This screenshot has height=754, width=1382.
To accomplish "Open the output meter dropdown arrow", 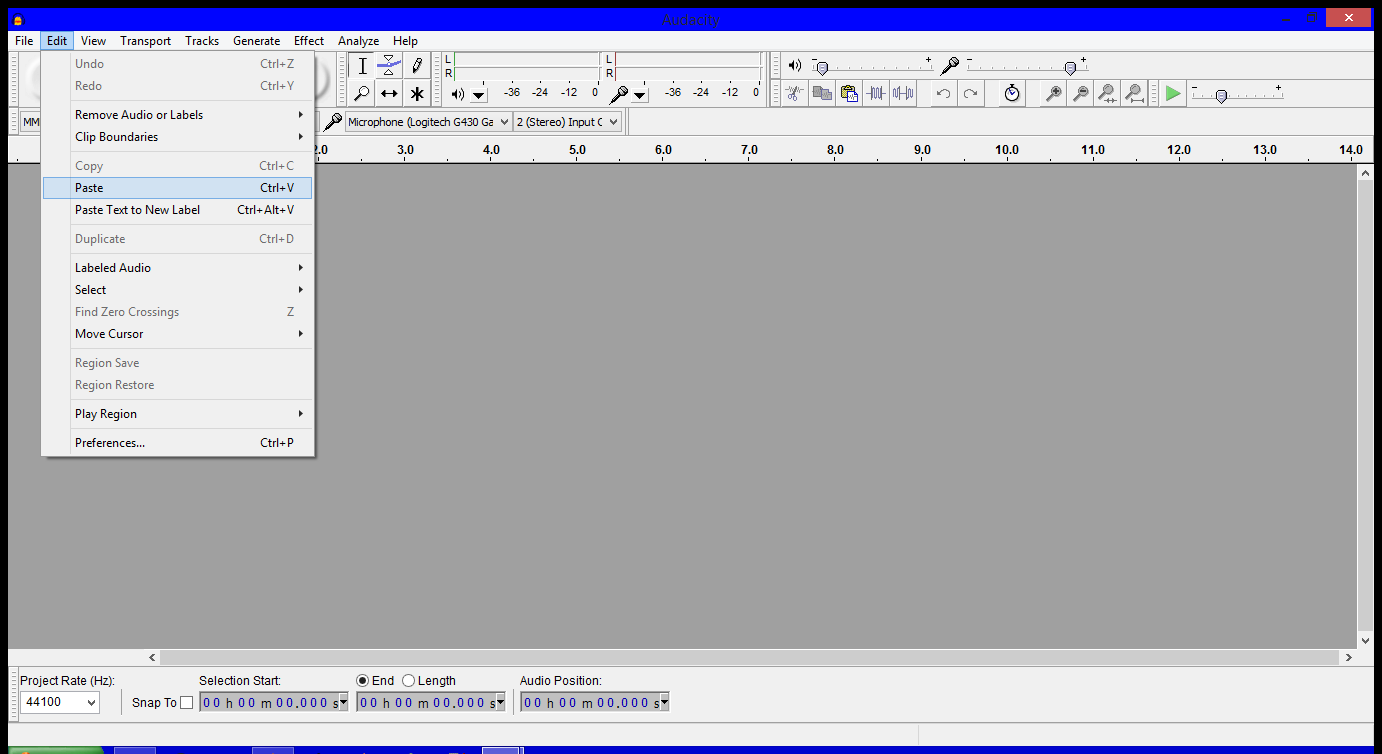I will pyautogui.click(x=479, y=95).
